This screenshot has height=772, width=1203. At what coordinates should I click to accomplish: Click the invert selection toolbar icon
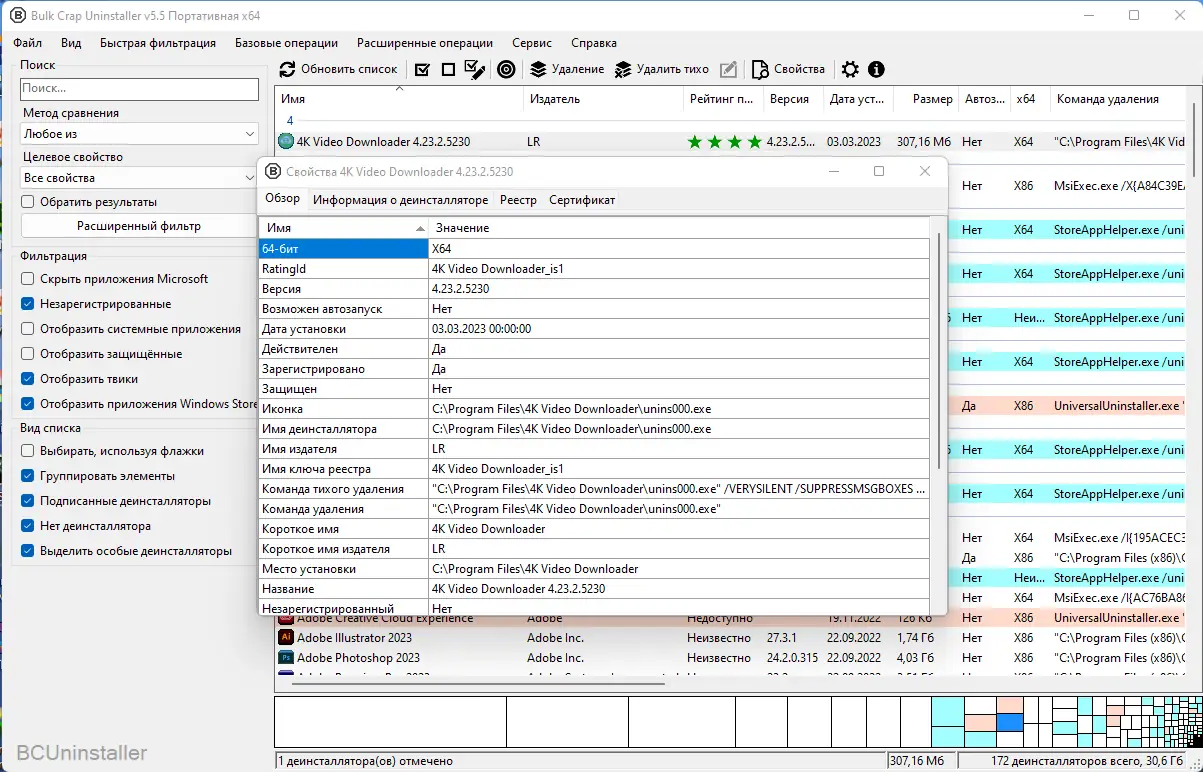[475, 69]
